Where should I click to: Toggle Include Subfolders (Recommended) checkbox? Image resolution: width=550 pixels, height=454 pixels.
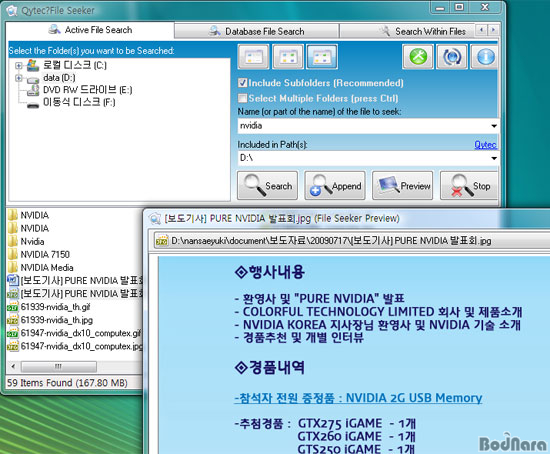coord(242,83)
